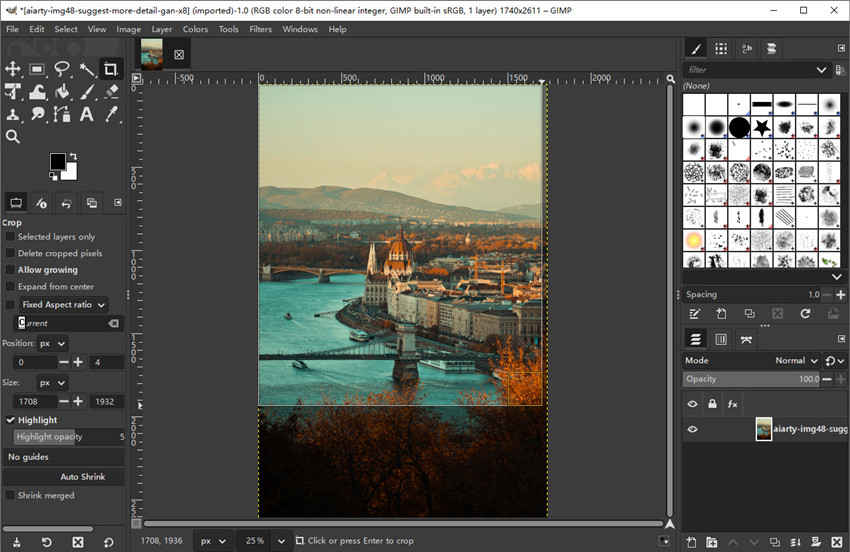The image size is (850, 552).
Task: Toggle Expand from center checkbox
Action: 10,286
